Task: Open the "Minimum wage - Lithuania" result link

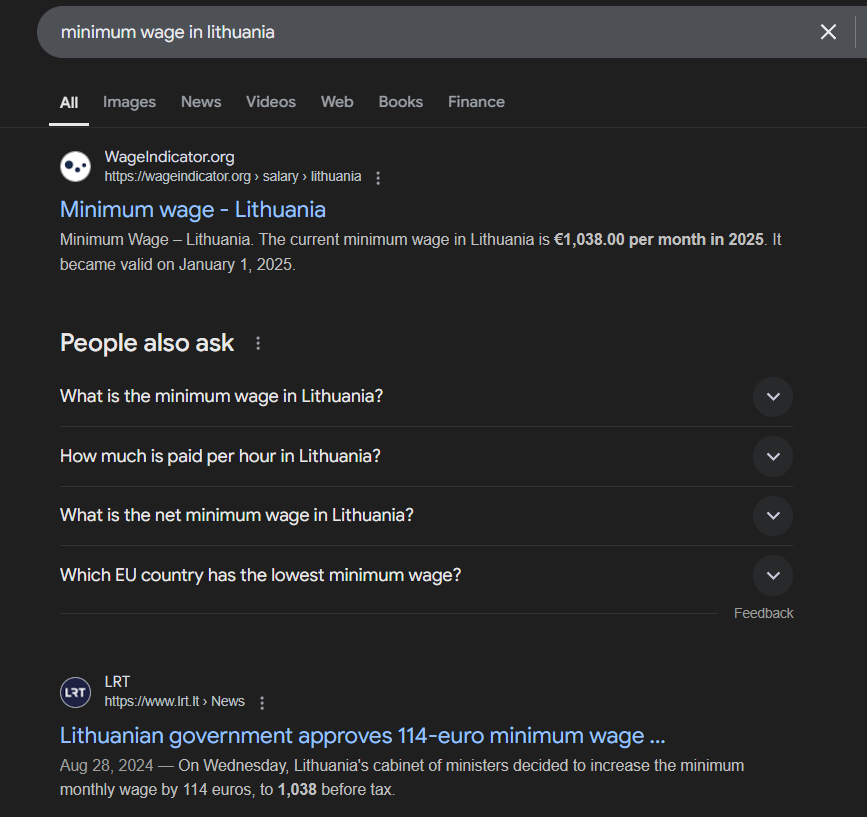Action: (x=193, y=210)
